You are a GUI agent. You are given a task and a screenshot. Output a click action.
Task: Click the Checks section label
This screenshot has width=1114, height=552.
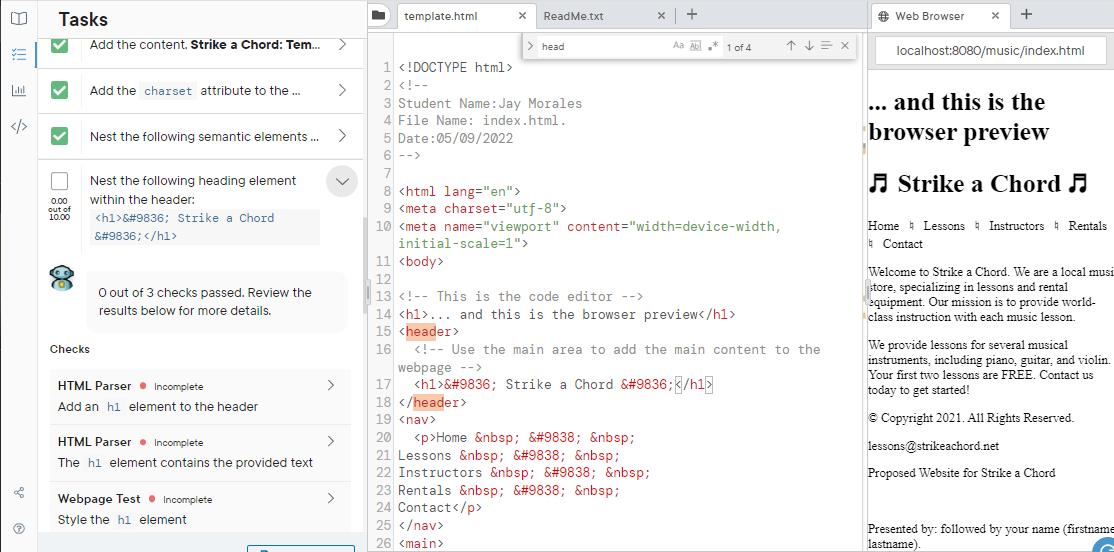(70, 349)
